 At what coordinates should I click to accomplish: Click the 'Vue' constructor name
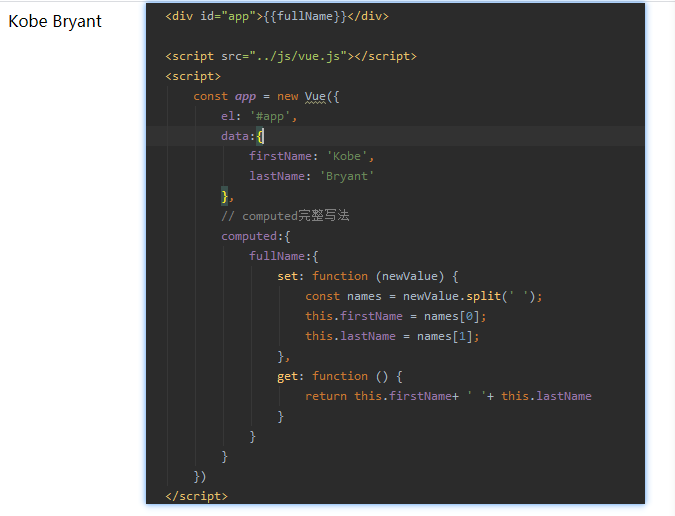[x=315, y=96]
